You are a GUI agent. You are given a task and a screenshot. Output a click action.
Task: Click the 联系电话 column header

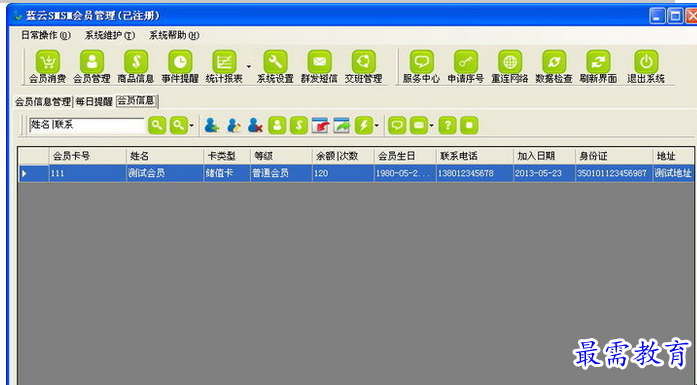click(x=475, y=156)
